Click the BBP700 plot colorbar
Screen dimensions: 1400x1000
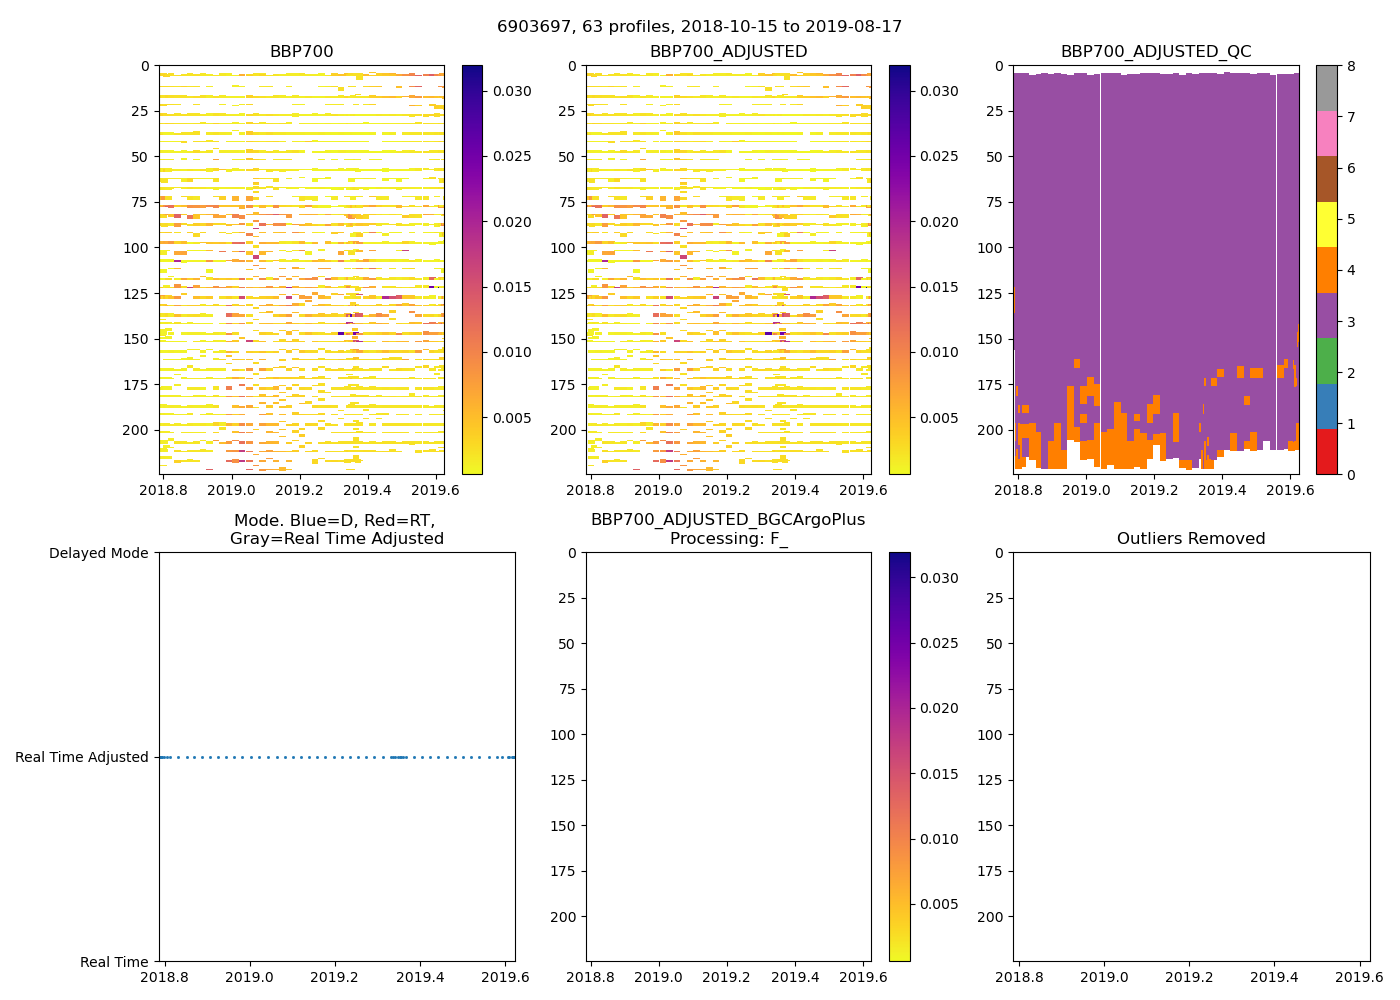pos(472,270)
